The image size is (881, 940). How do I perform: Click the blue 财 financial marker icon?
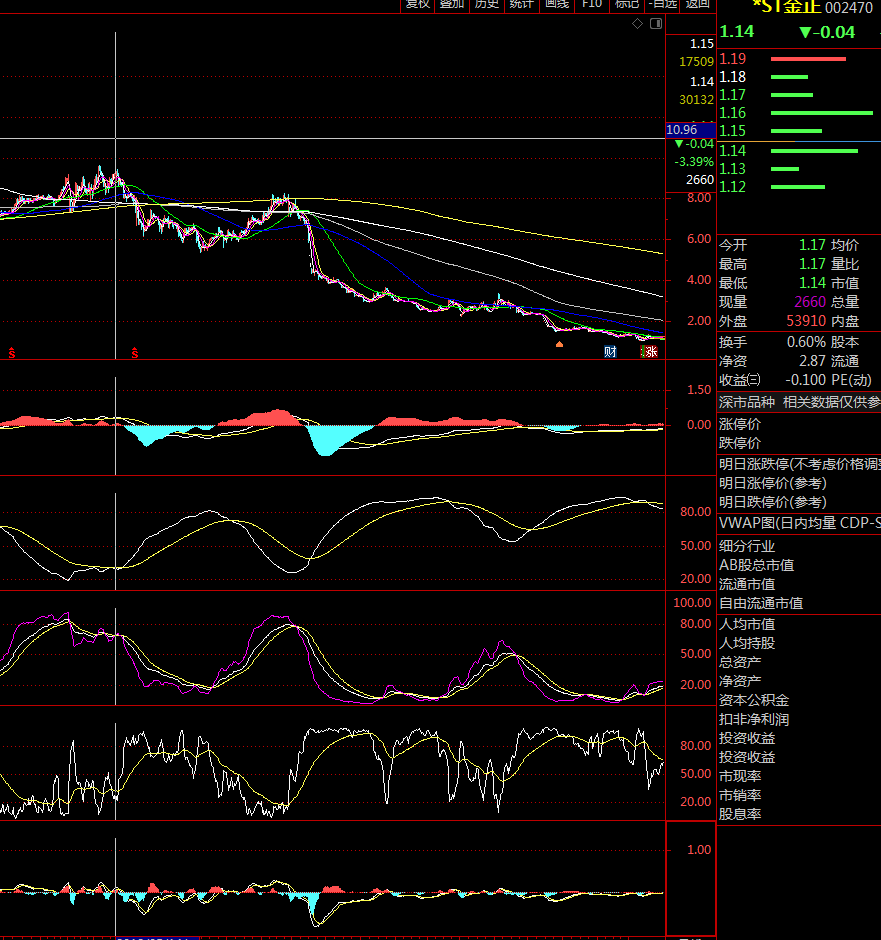pyautogui.click(x=610, y=351)
